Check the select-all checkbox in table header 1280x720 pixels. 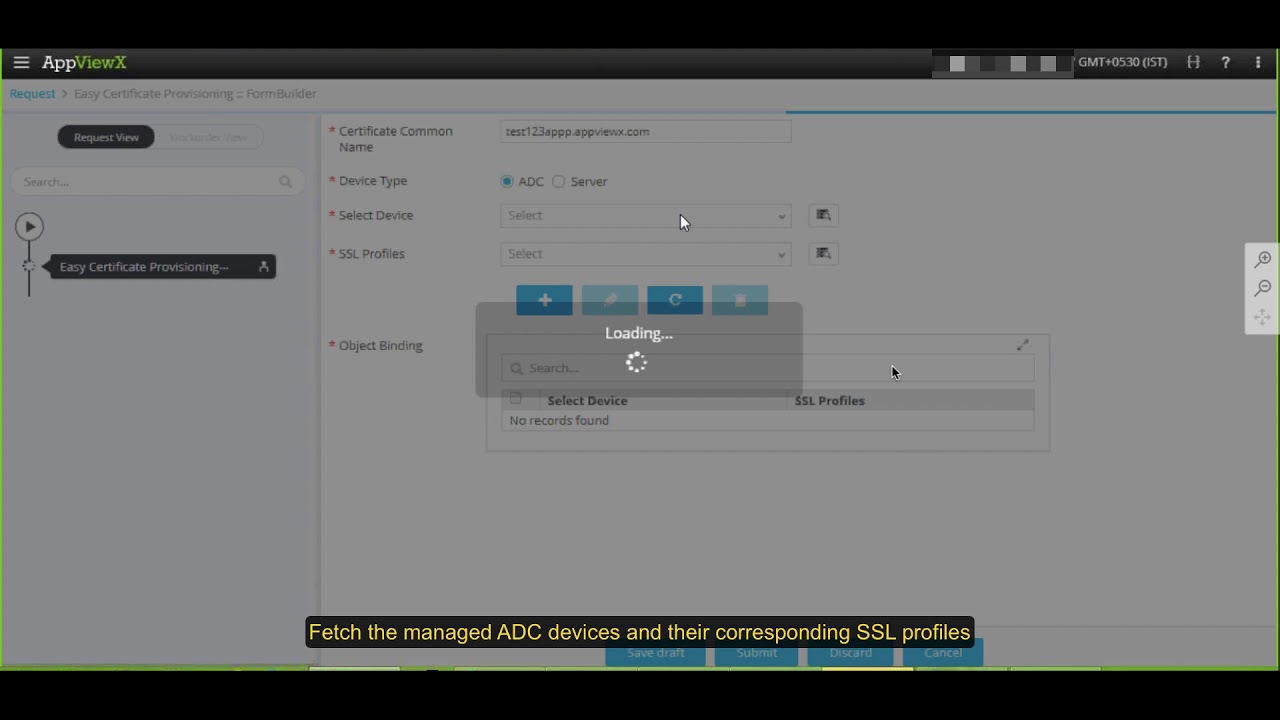pos(515,399)
